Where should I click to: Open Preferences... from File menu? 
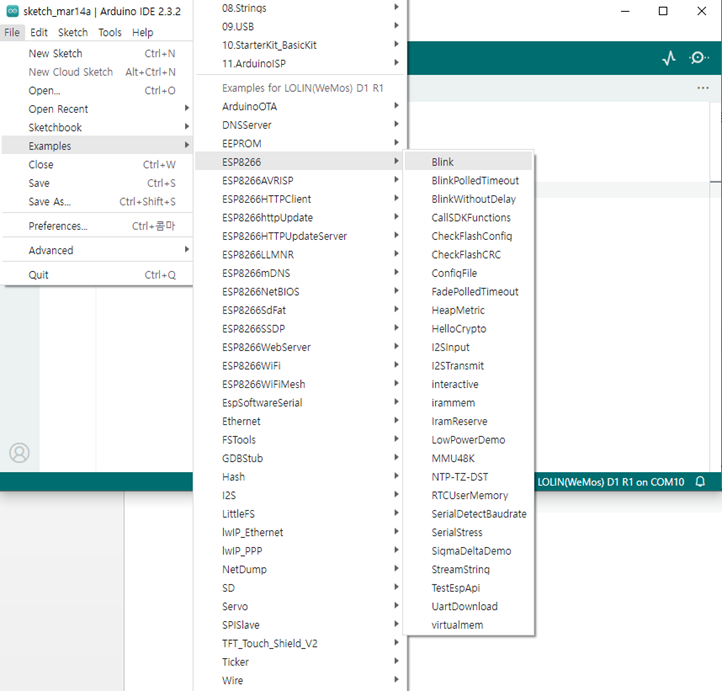[97, 226]
